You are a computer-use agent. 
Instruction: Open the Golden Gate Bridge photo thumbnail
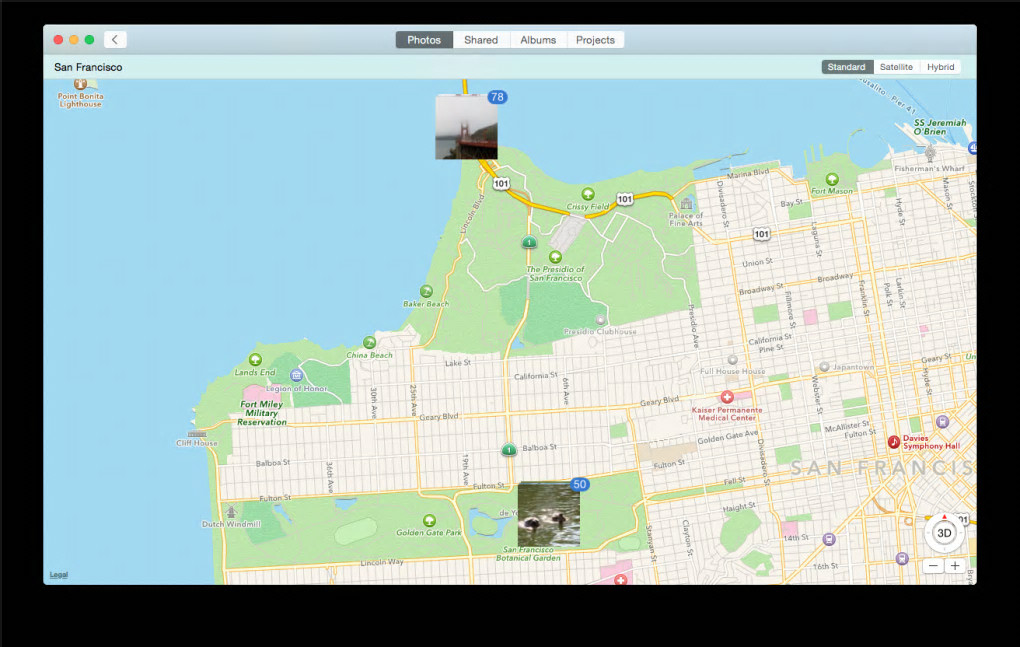point(466,127)
